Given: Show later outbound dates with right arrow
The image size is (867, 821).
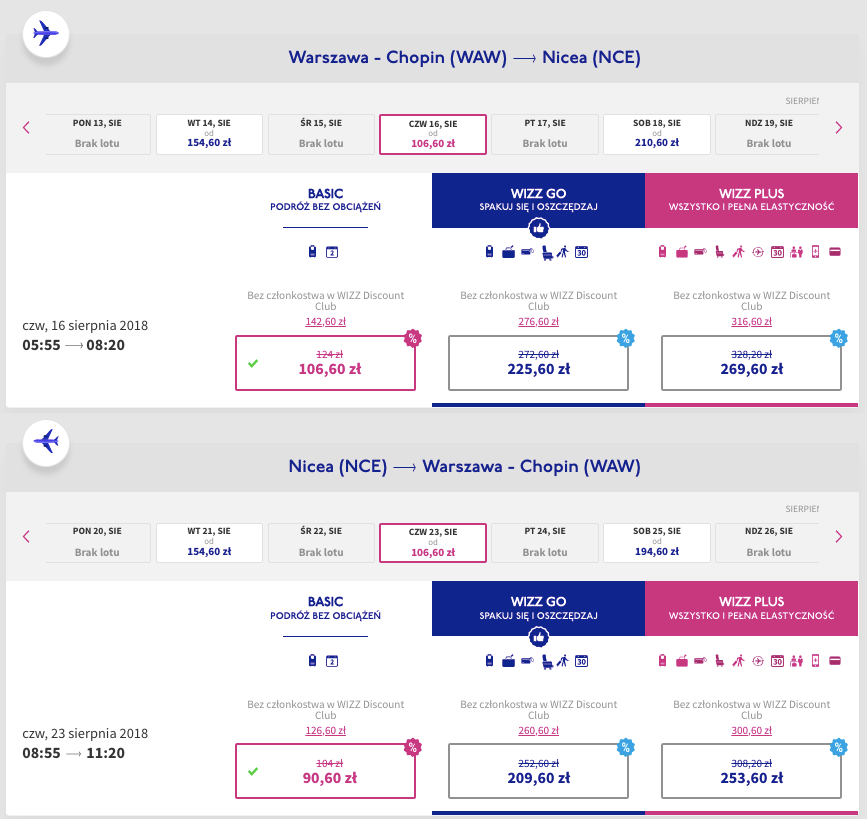Looking at the screenshot, I should pyautogui.click(x=839, y=127).
